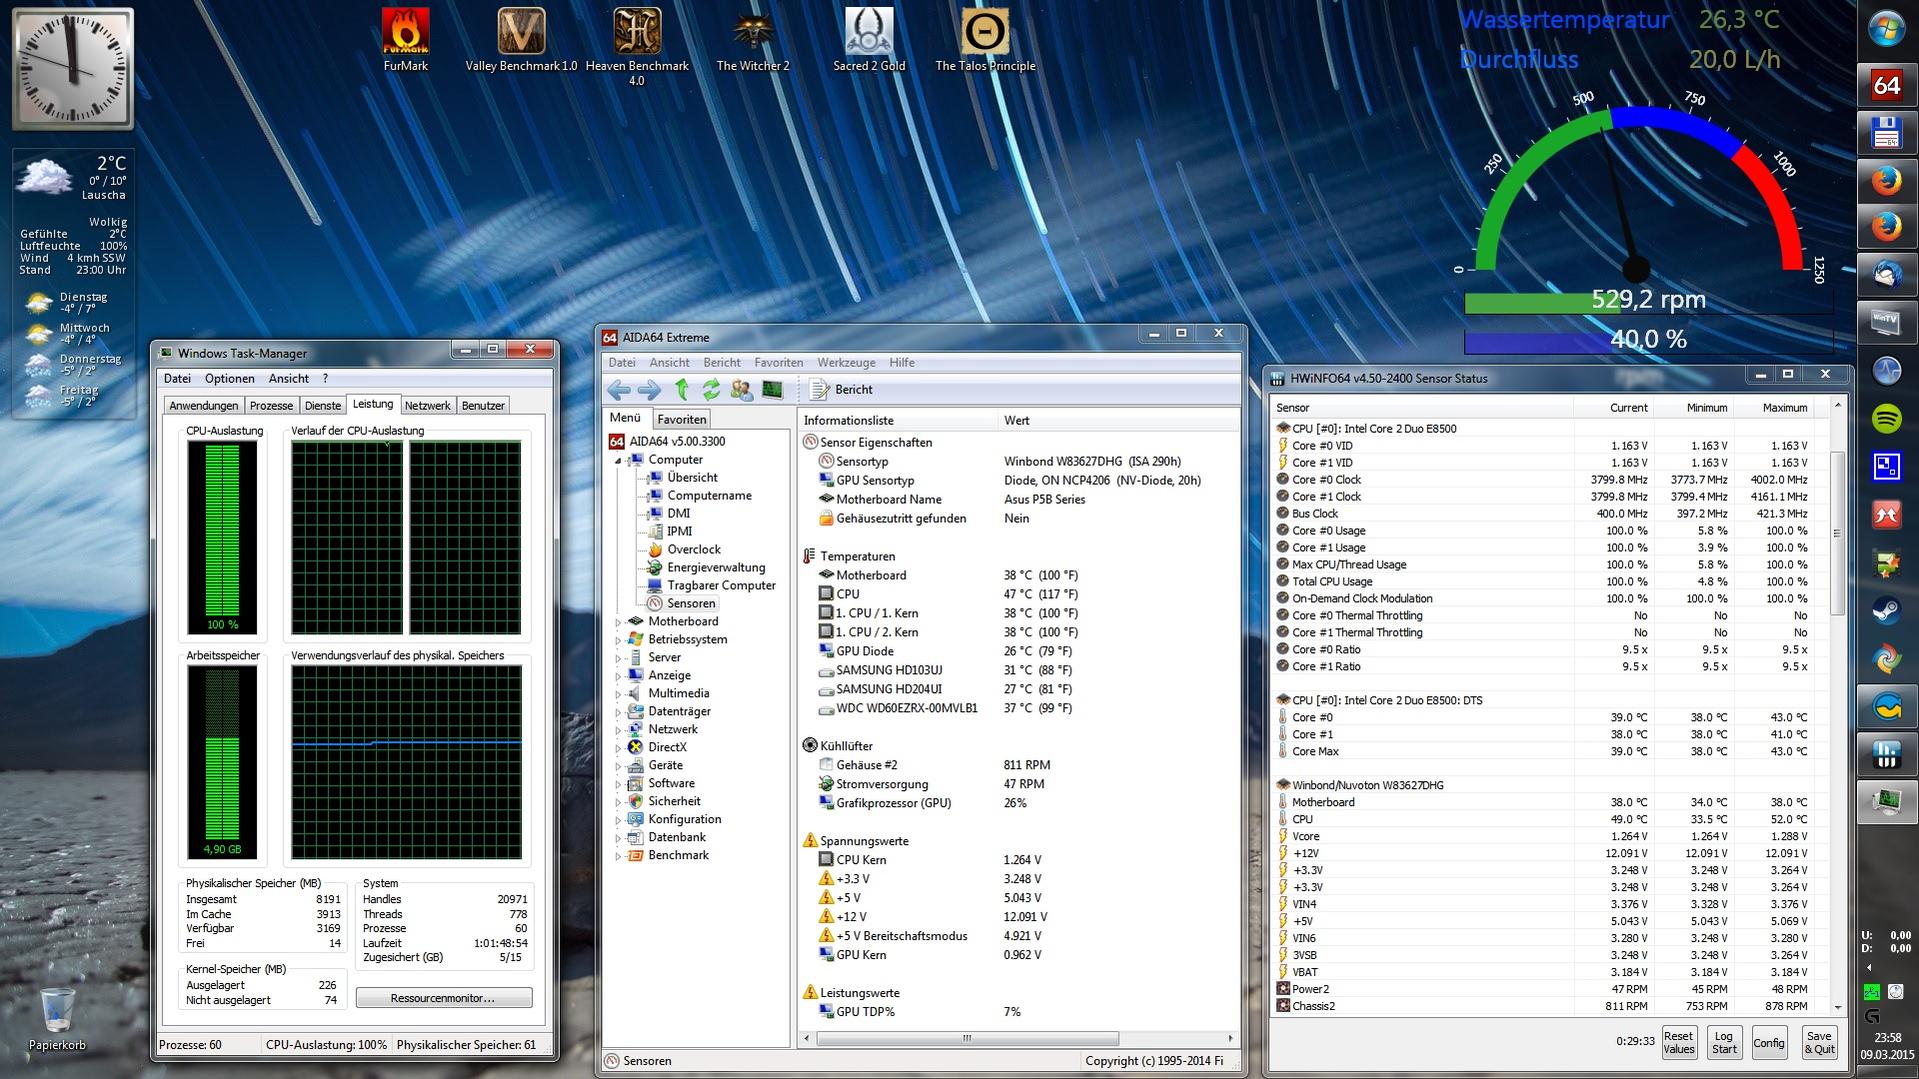The width and height of the screenshot is (1919, 1079).
Task: Collapse the Computer node in AIDA64 tree
Action: (618, 460)
